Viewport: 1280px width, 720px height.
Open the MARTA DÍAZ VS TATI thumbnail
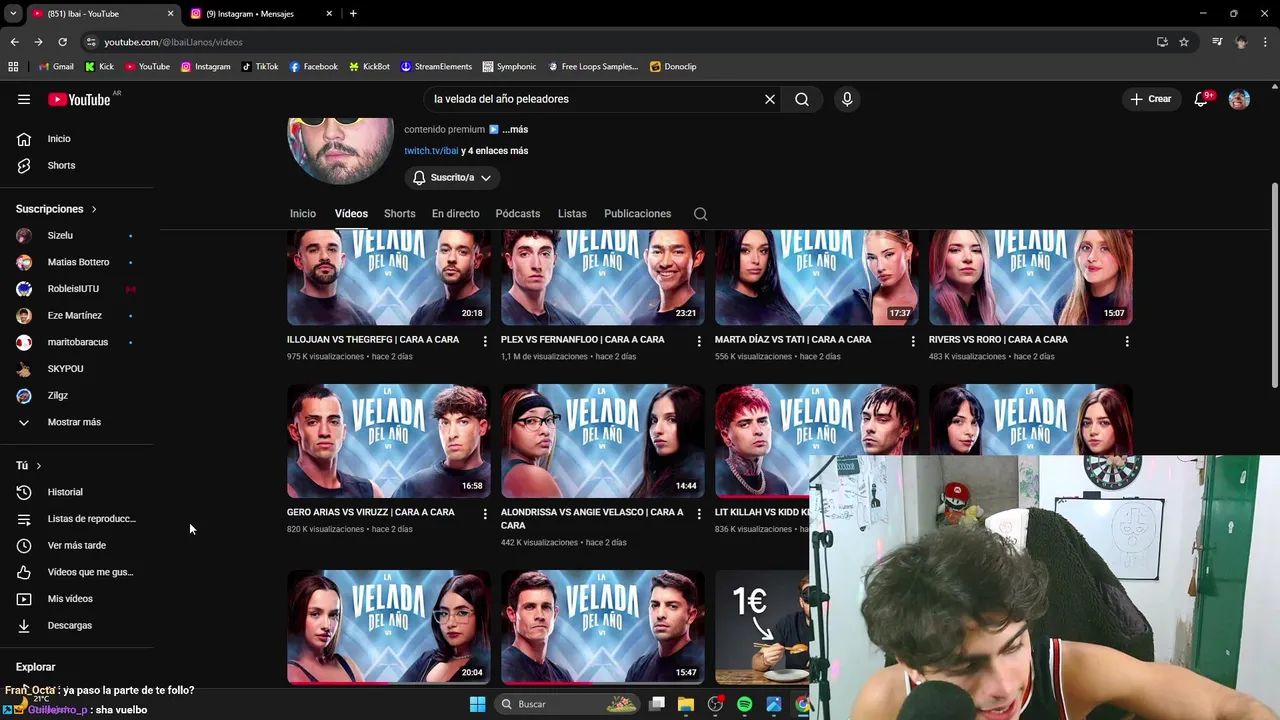pyautogui.click(x=816, y=277)
